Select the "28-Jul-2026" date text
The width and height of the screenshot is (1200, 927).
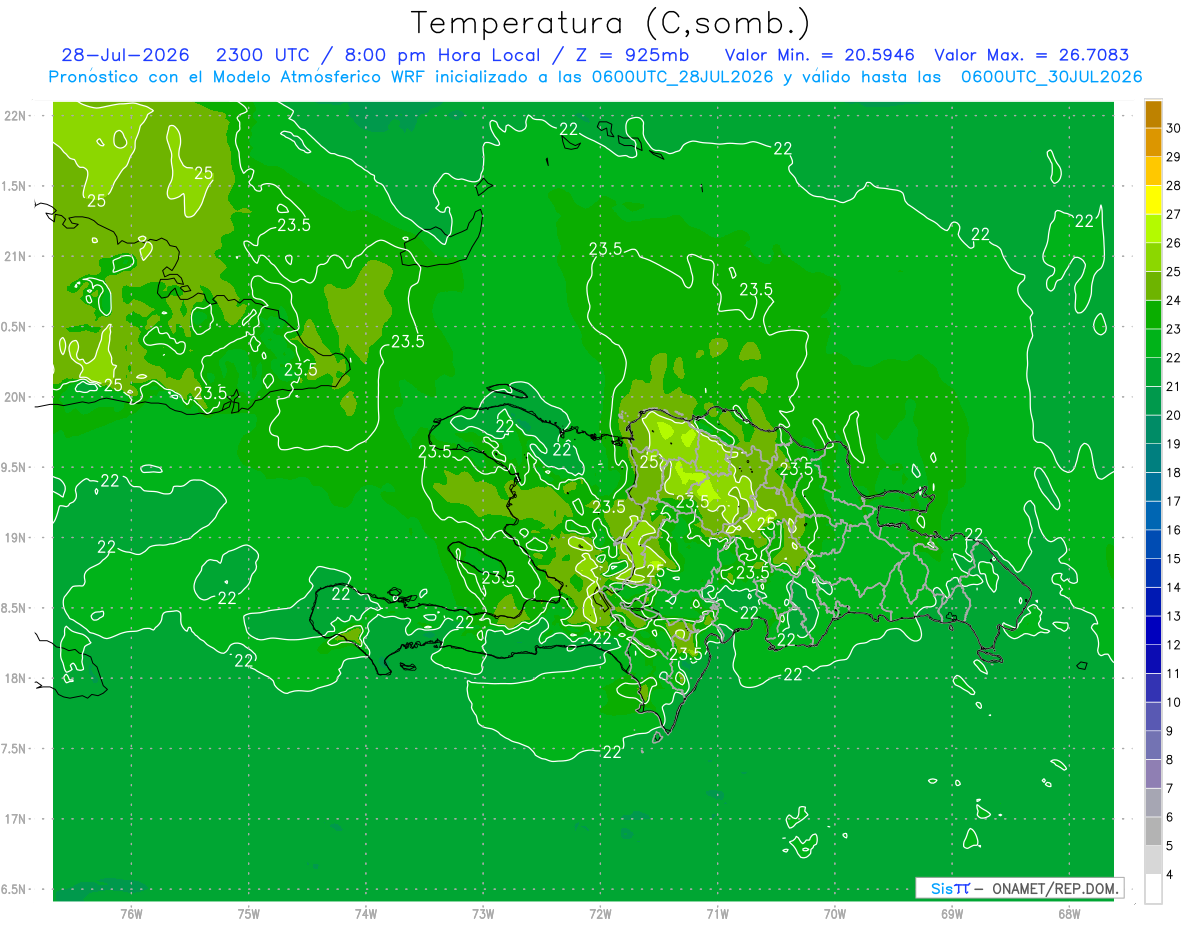coord(125,56)
